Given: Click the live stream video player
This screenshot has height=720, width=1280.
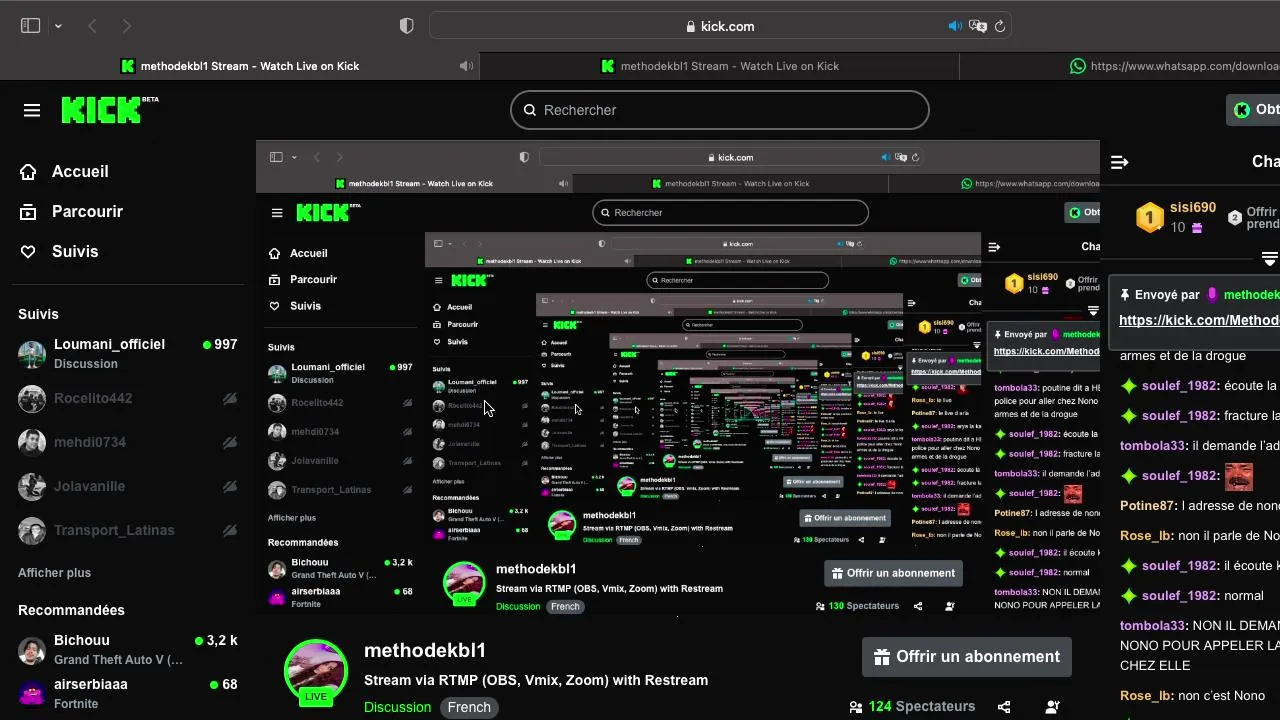Looking at the screenshot, I should (678, 377).
